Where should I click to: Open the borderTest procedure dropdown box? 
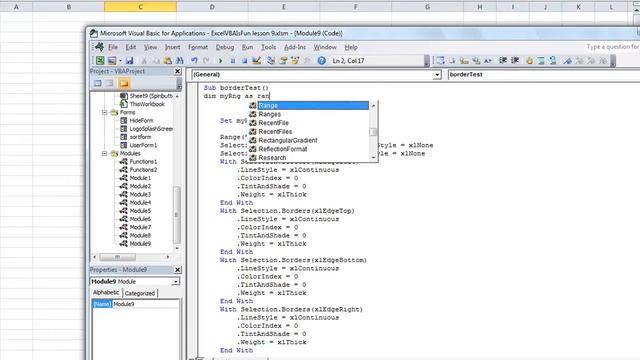point(544,75)
